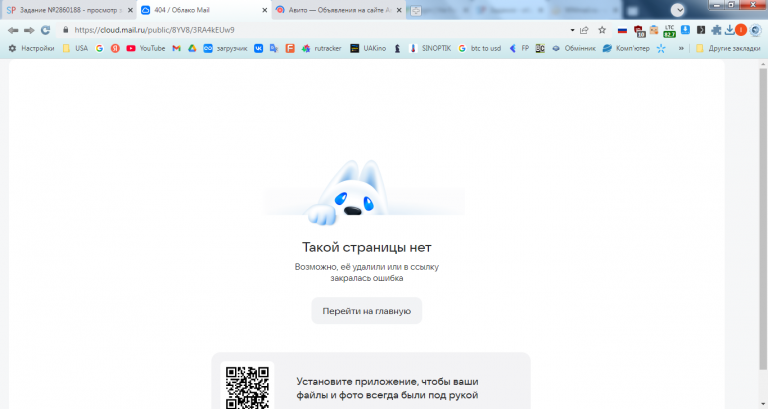Open the Комп'ютер bookmark
This screenshot has width=768, height=409.
pyautogui.click(x=626, y=48)
